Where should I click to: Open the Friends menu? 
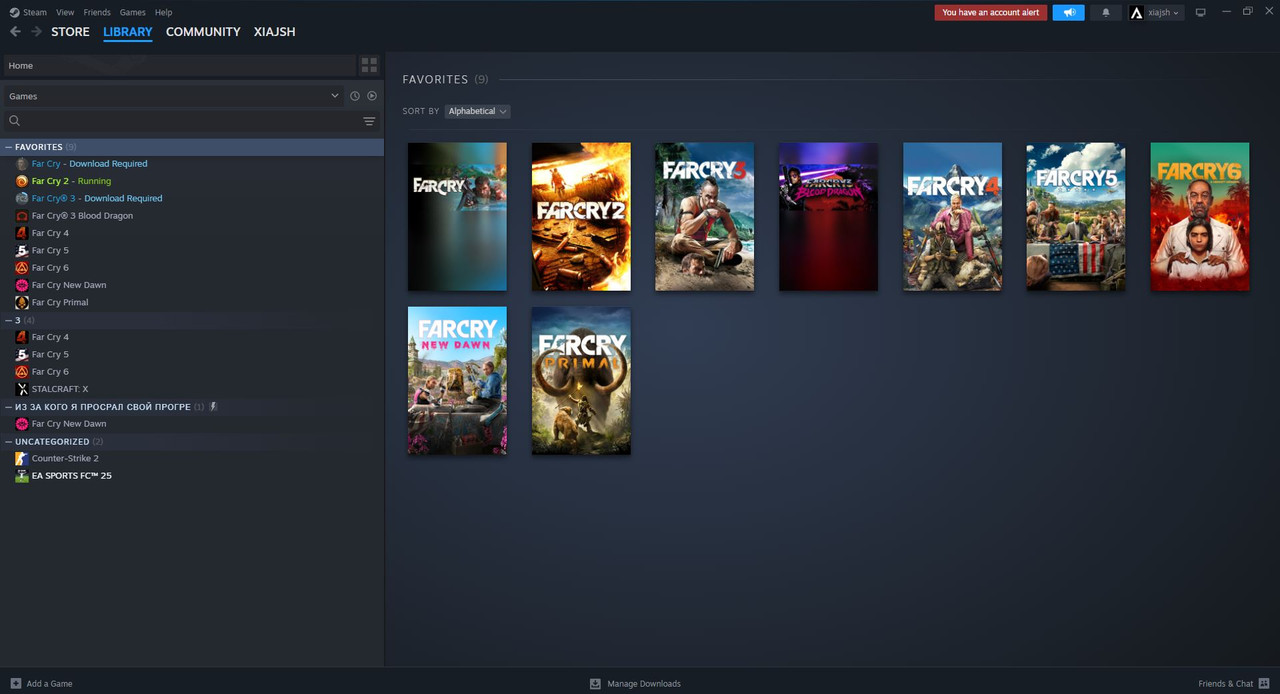(x=97, y=12)
